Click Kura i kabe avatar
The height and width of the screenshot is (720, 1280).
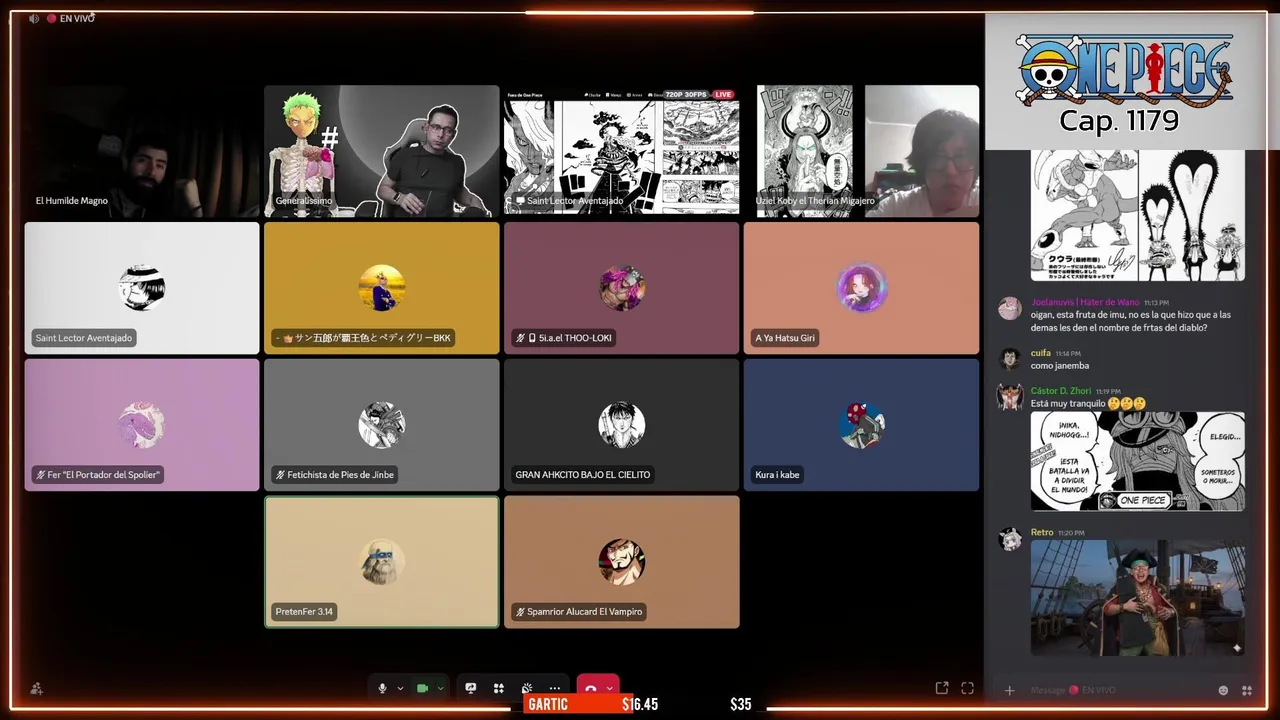[x=862, y=425]
